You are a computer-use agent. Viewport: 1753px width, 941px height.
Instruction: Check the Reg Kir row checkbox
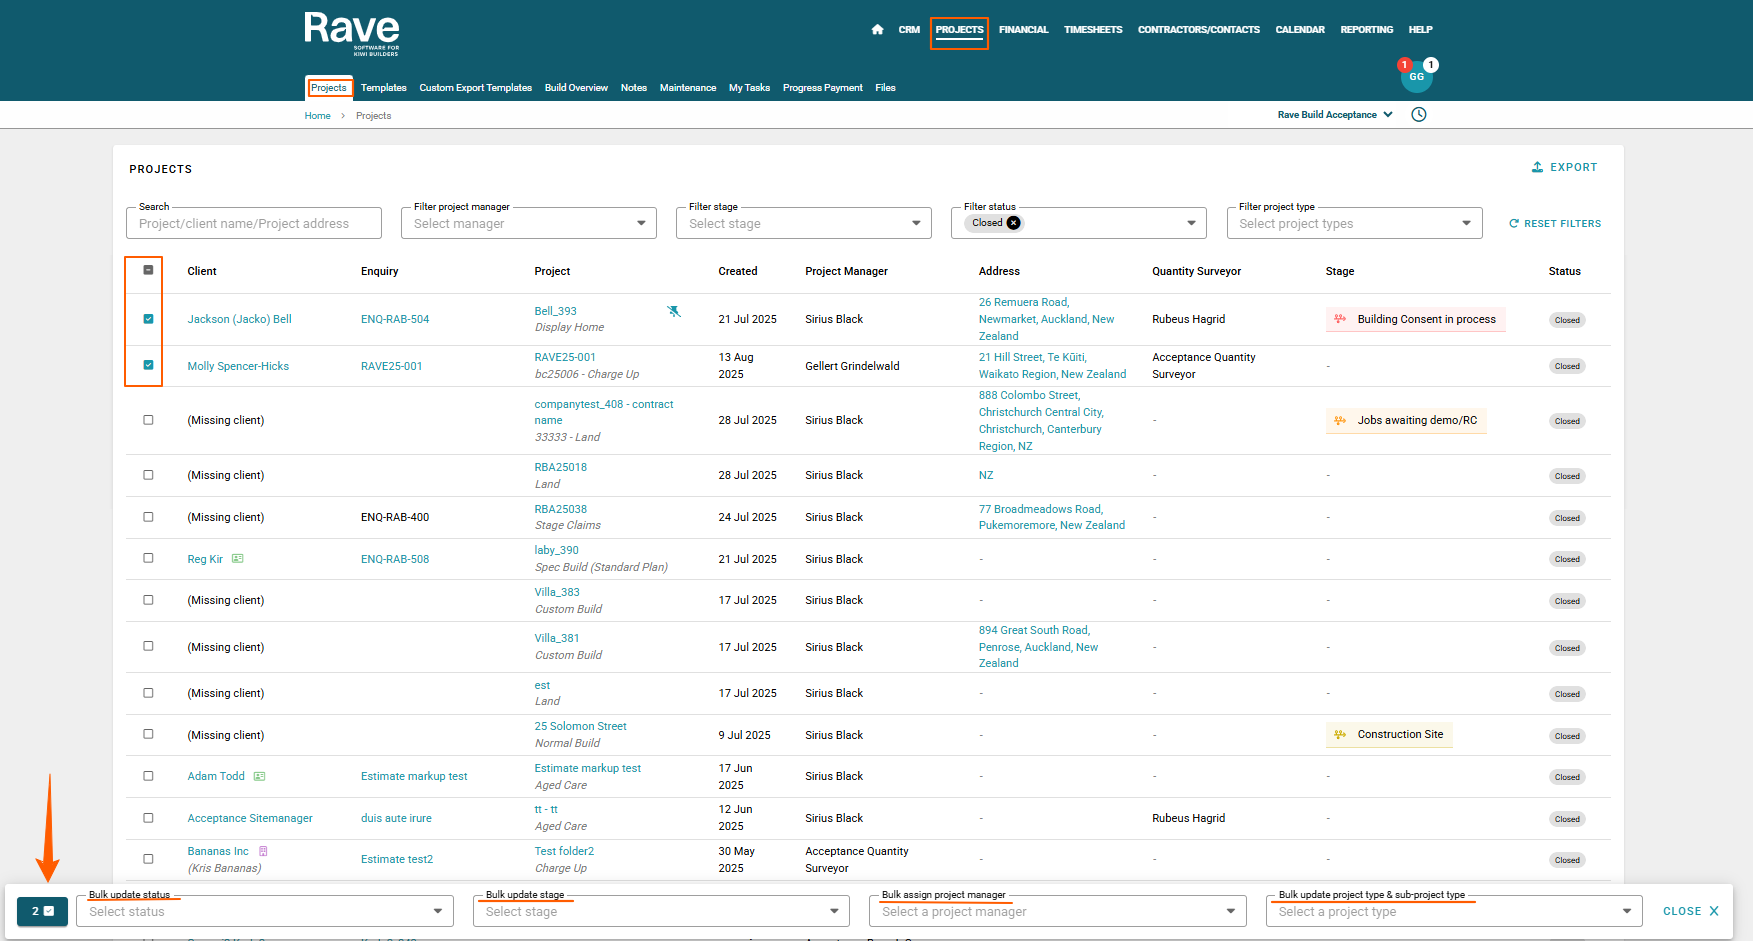tap(148, 558)
